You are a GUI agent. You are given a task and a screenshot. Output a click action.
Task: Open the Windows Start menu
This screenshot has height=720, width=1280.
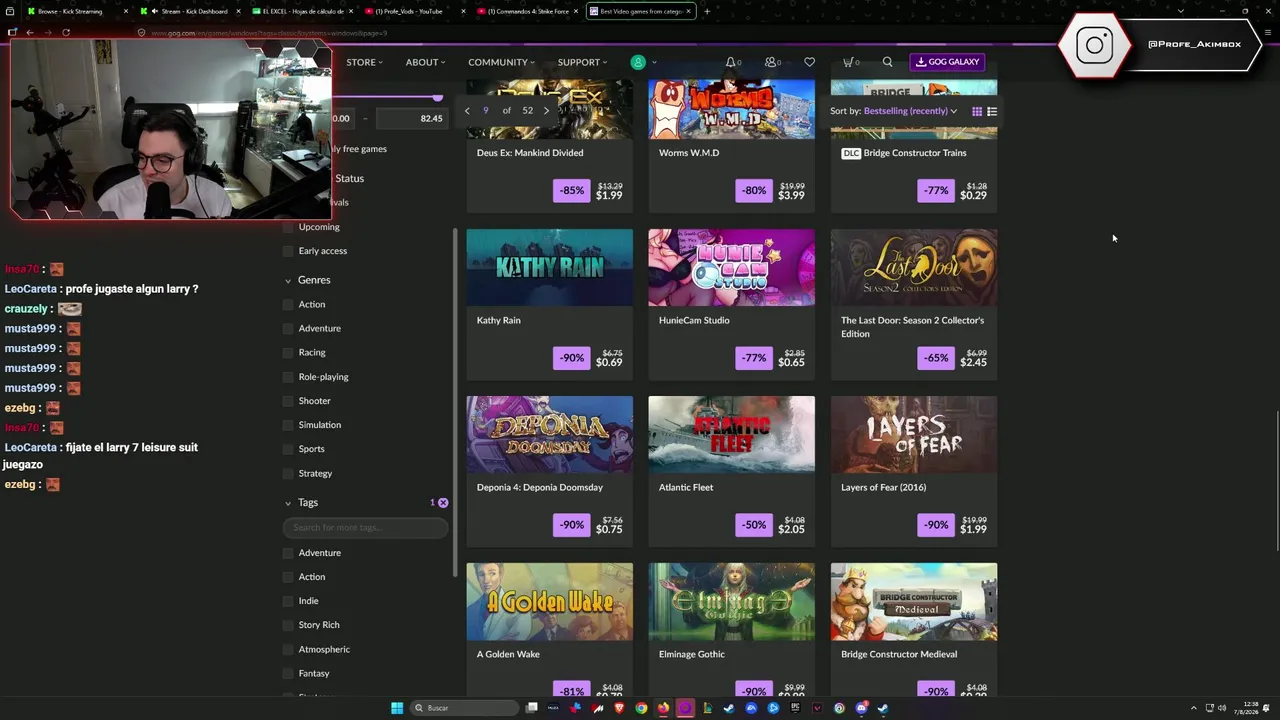tap(397, 708)
